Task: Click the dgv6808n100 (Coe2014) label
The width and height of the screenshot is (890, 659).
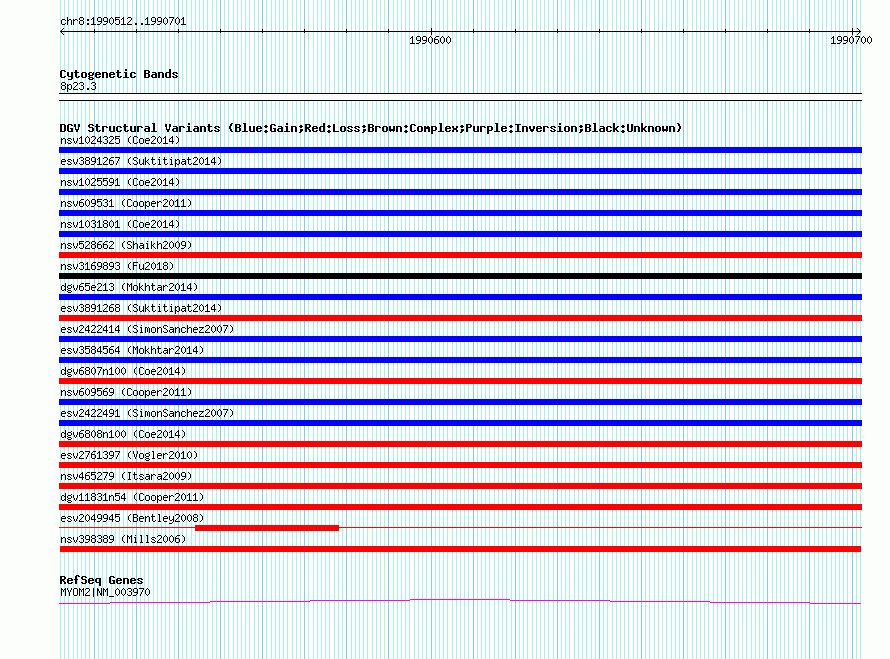Action: (123, 434)
